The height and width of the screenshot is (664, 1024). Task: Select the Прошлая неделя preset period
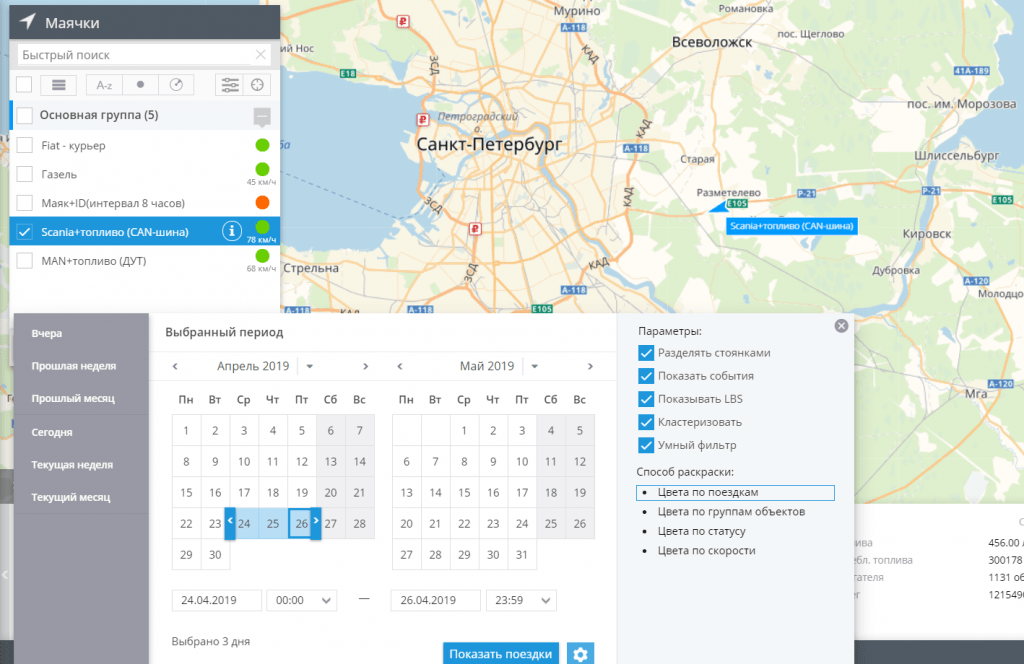point(73,366)
